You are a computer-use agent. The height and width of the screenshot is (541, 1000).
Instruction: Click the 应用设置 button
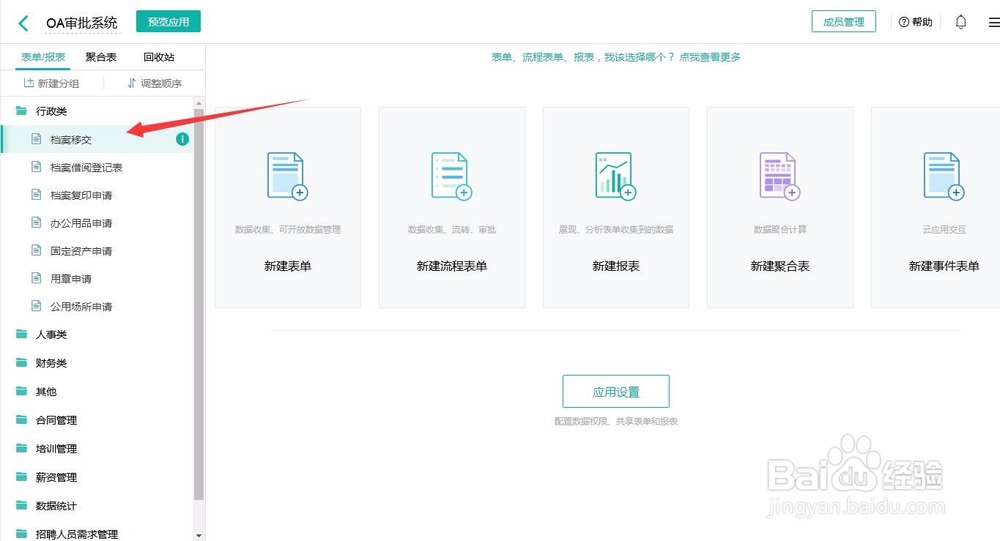coord(615,392)
